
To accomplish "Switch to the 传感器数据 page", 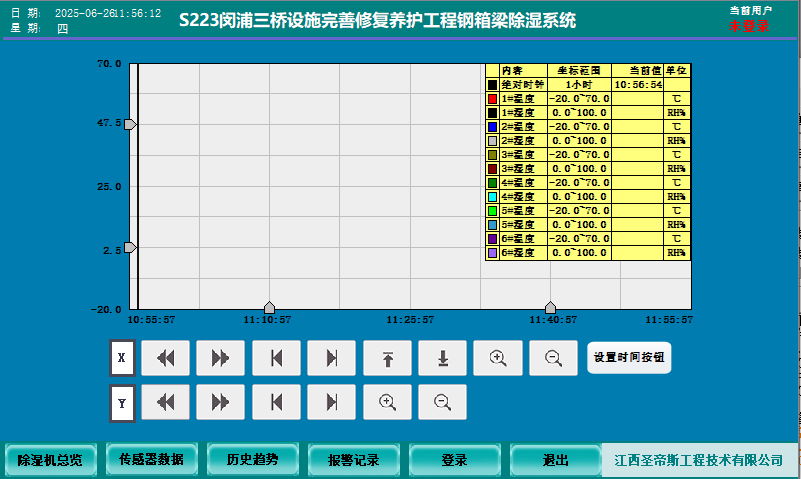I will pyautogui.click(x=151, y=460).
